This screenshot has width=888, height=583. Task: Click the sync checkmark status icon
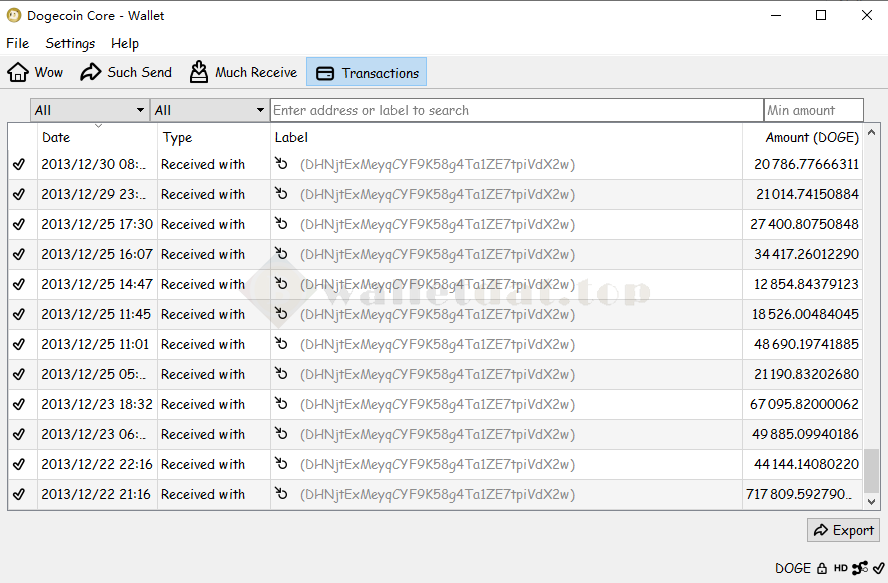point(878,568)
